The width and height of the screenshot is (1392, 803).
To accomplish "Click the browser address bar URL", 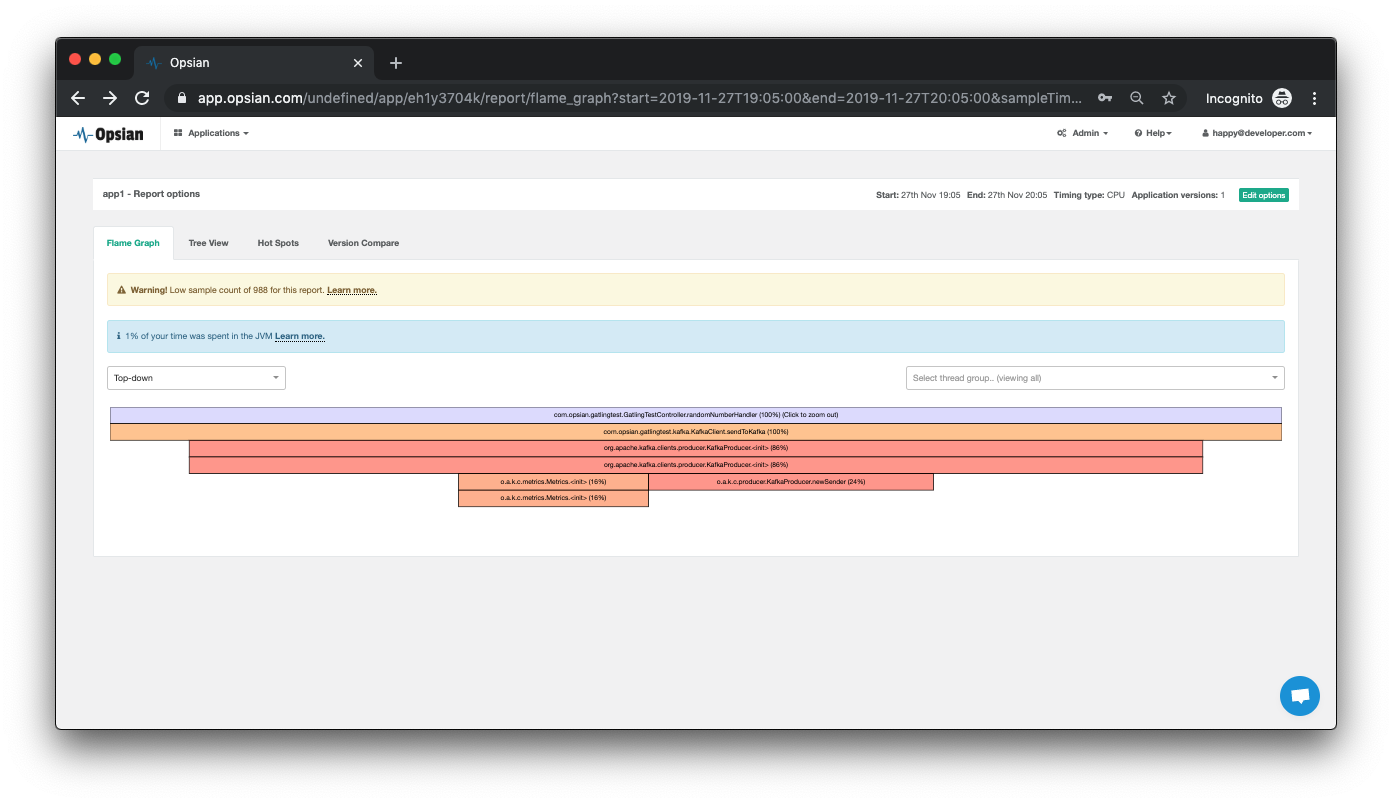I will (640, 98).
